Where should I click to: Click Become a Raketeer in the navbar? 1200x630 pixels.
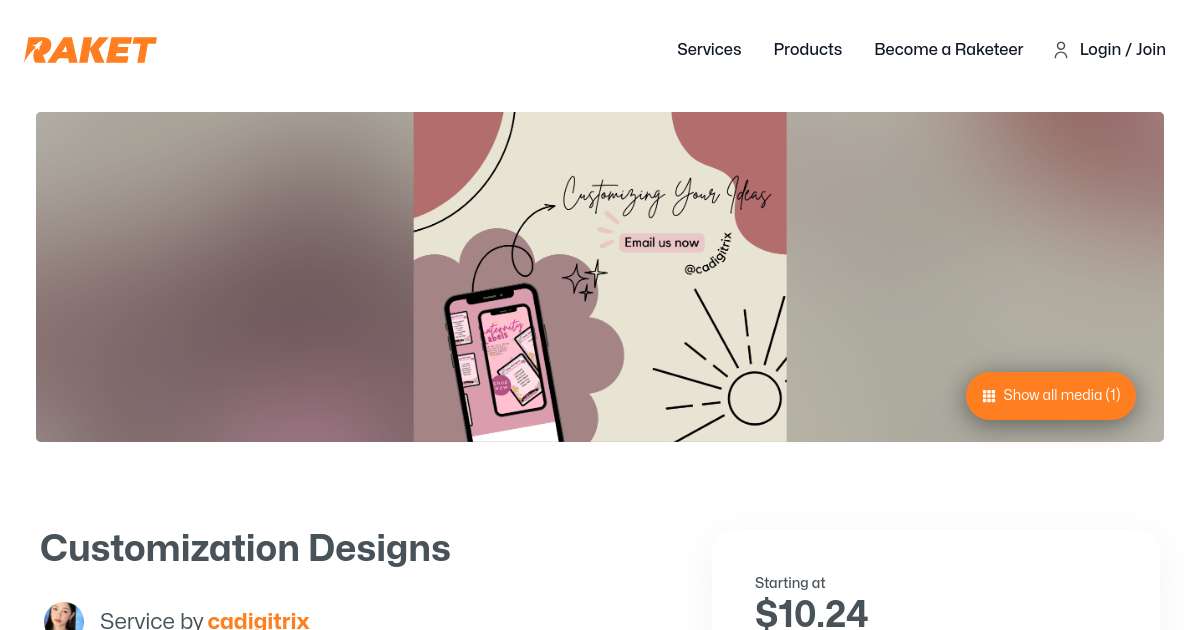tap(948, 50)
